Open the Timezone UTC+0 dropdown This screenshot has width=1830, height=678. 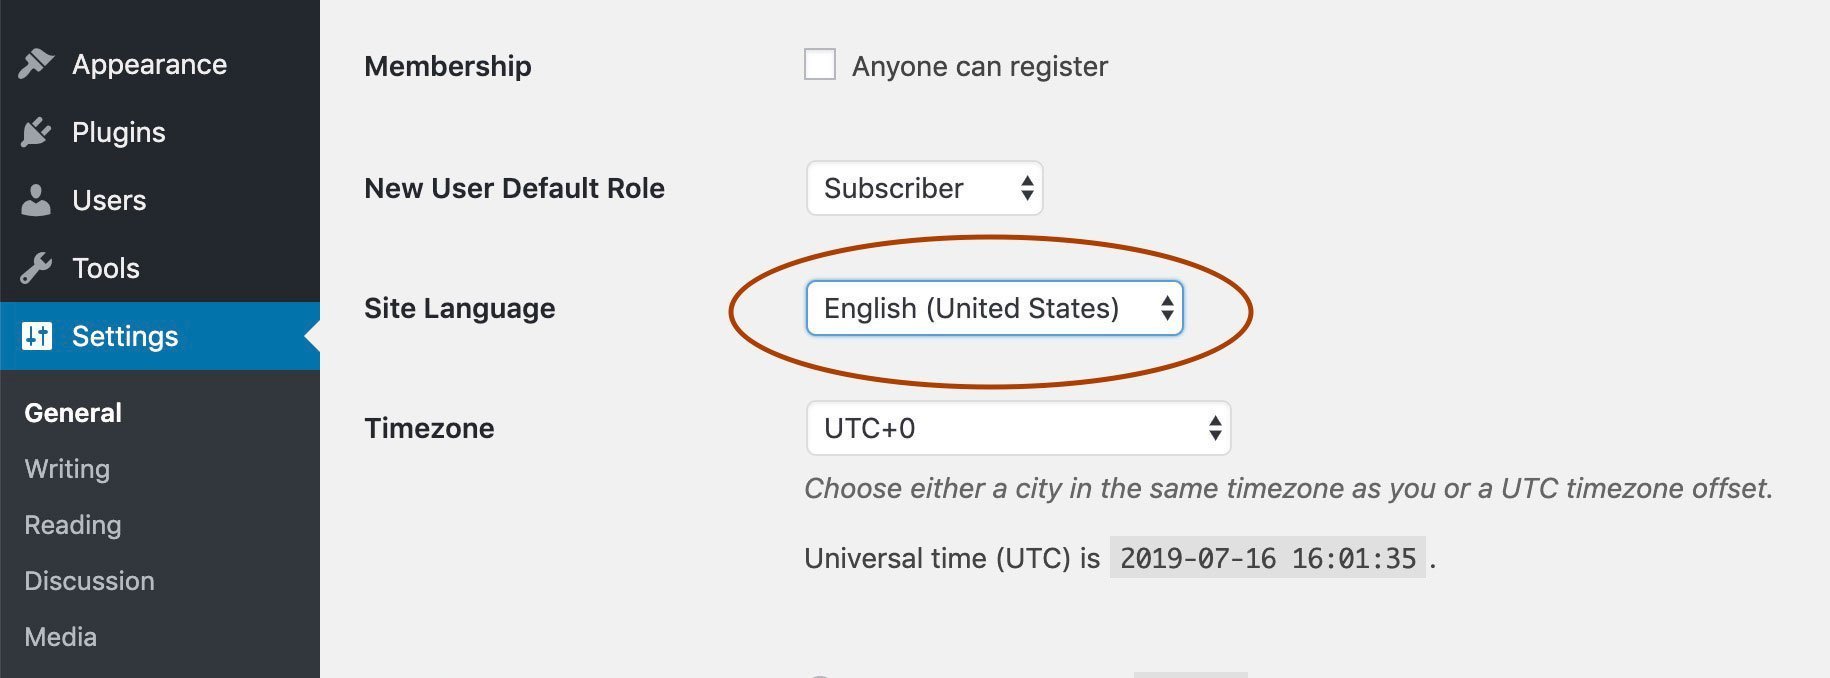tap(1018, 428)
